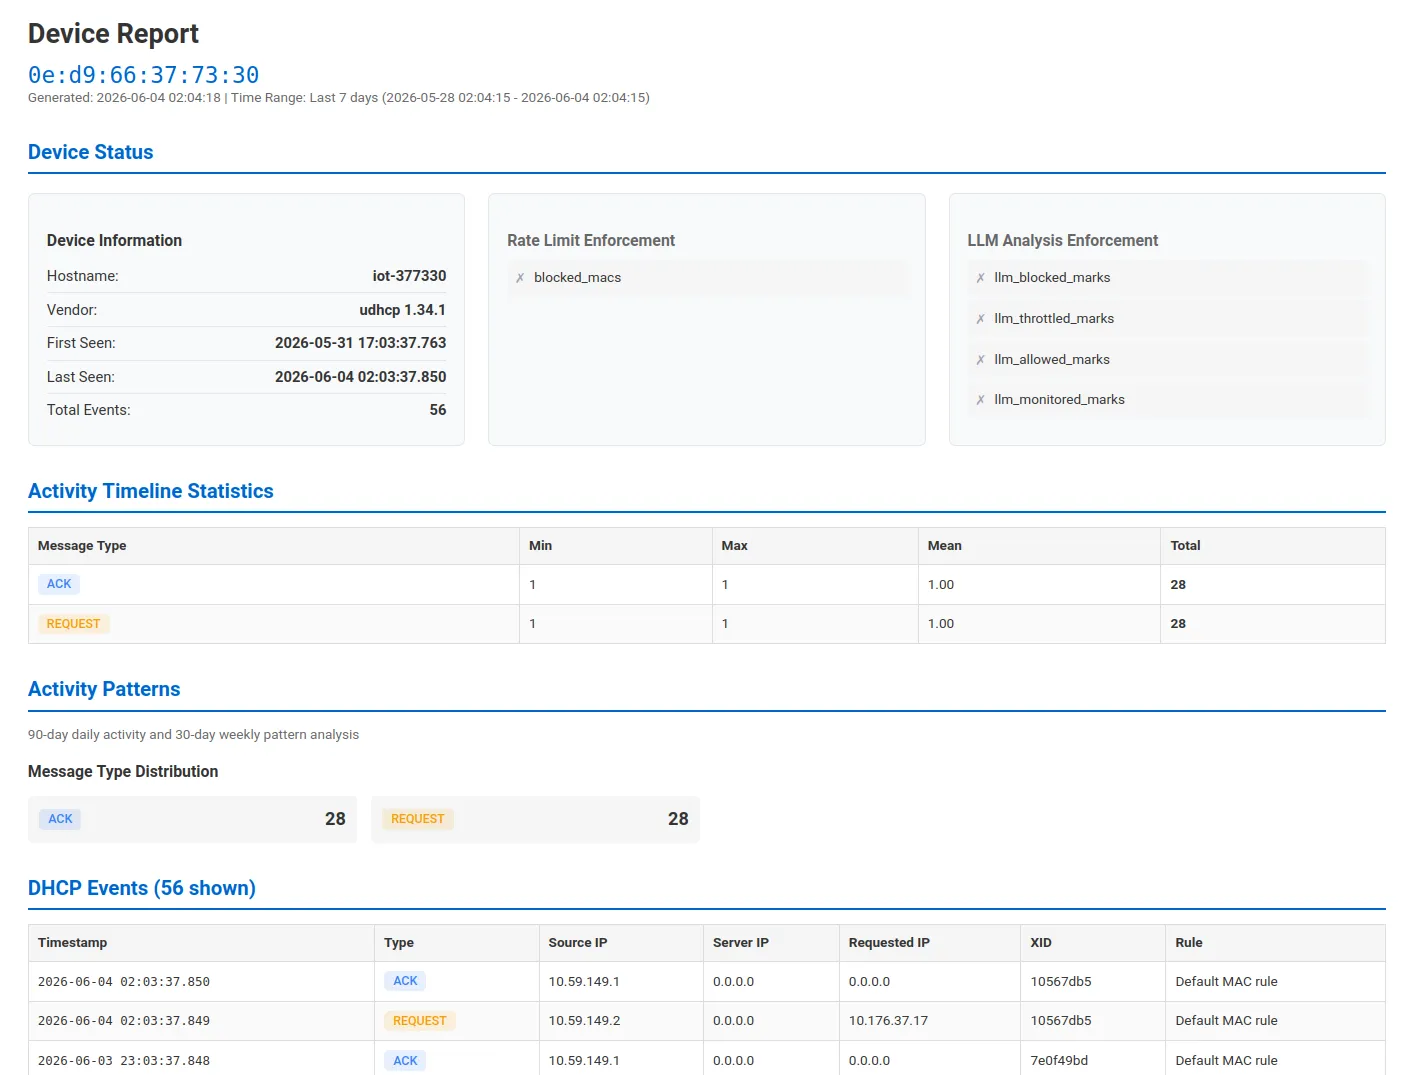Click timestamp 2026-06-03 23:03:37.848

[124, 1061]
